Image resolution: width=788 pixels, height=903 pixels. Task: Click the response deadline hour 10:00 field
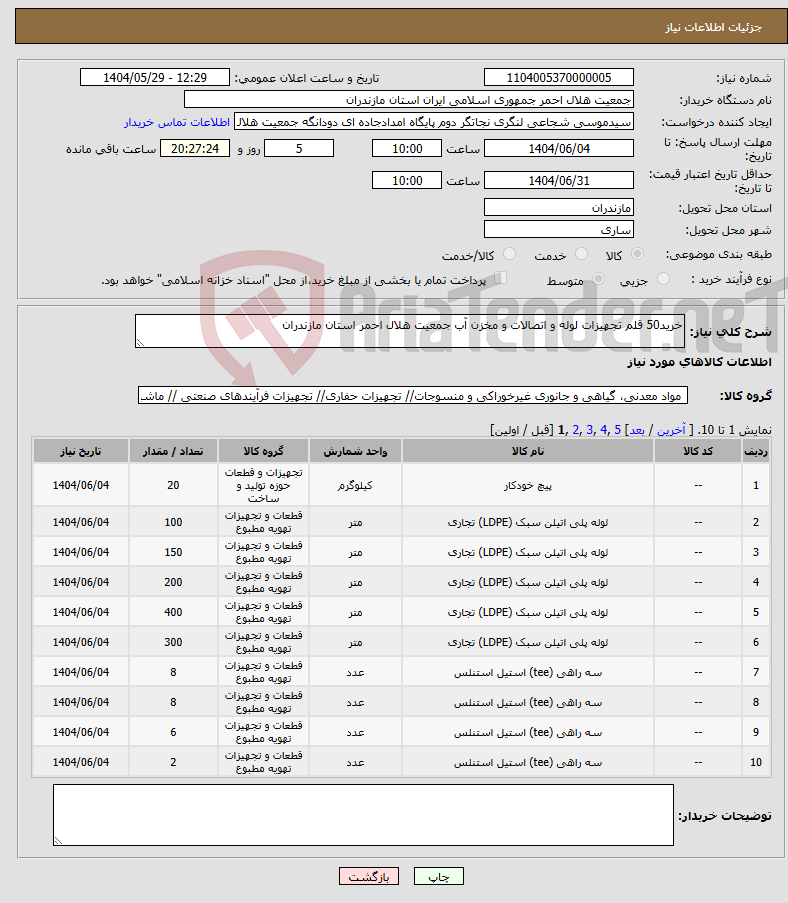[x=407, y=149]
